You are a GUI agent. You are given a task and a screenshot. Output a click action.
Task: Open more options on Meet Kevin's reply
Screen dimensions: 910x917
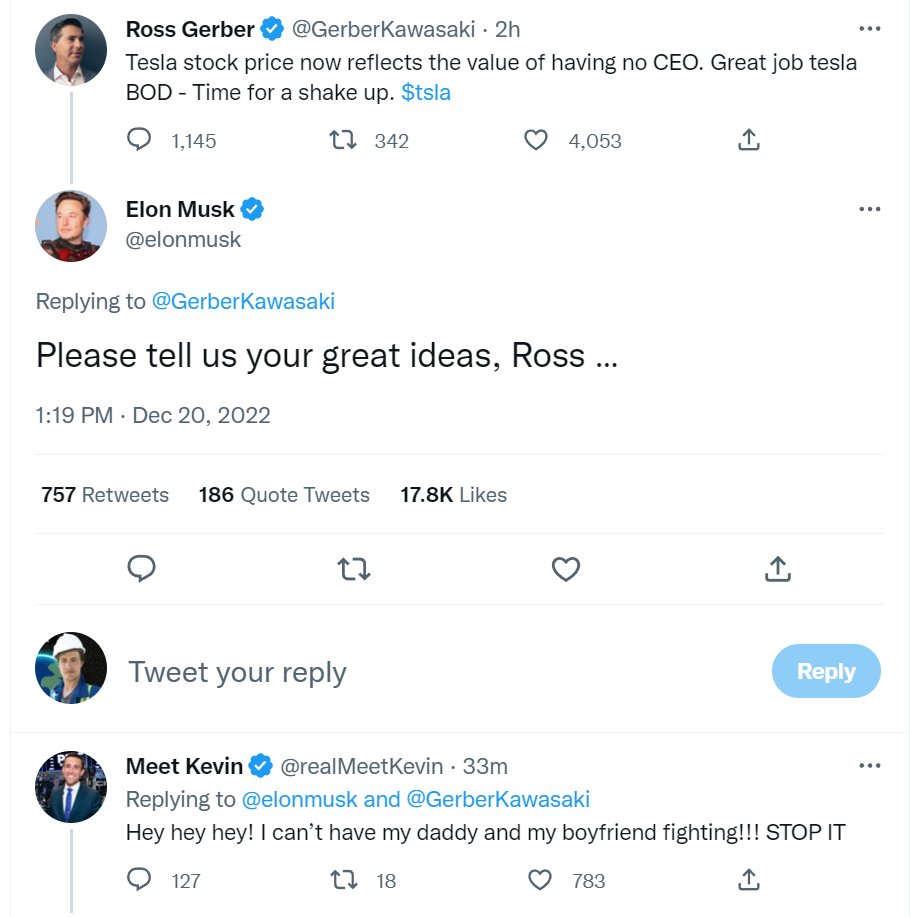(x=869, y=766)
